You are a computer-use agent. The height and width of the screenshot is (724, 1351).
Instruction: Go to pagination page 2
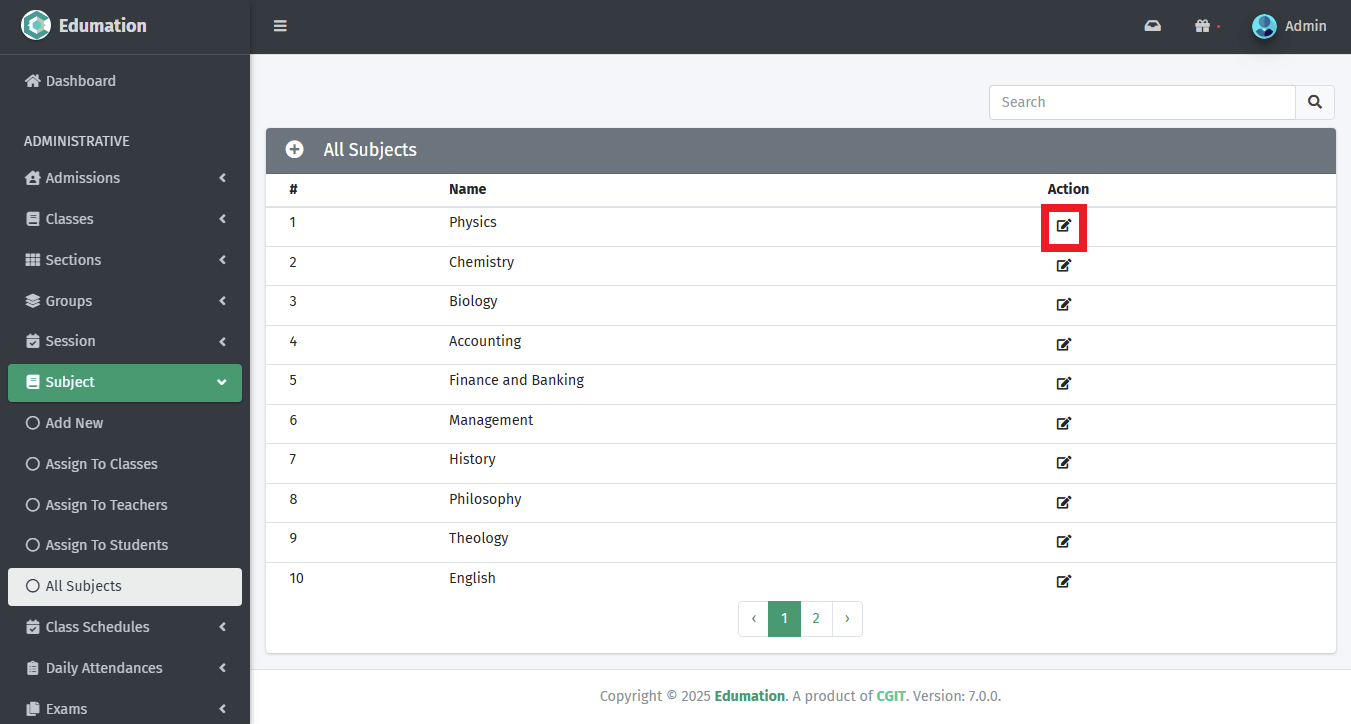[816, 619]
